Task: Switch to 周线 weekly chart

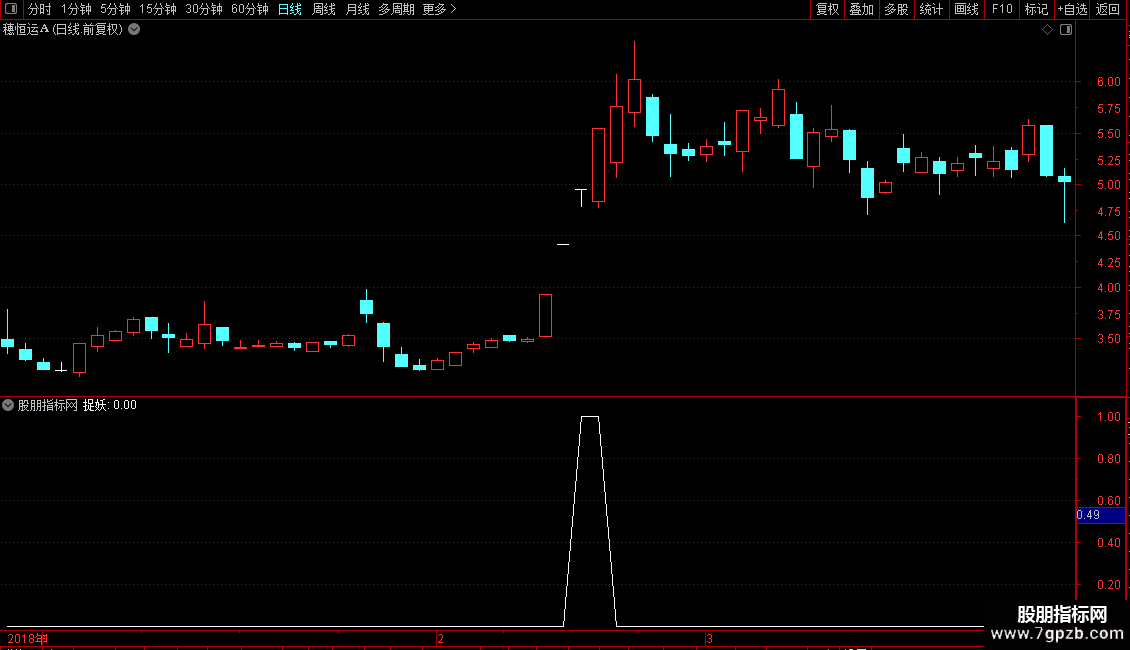Action: (x=324, y=9)
